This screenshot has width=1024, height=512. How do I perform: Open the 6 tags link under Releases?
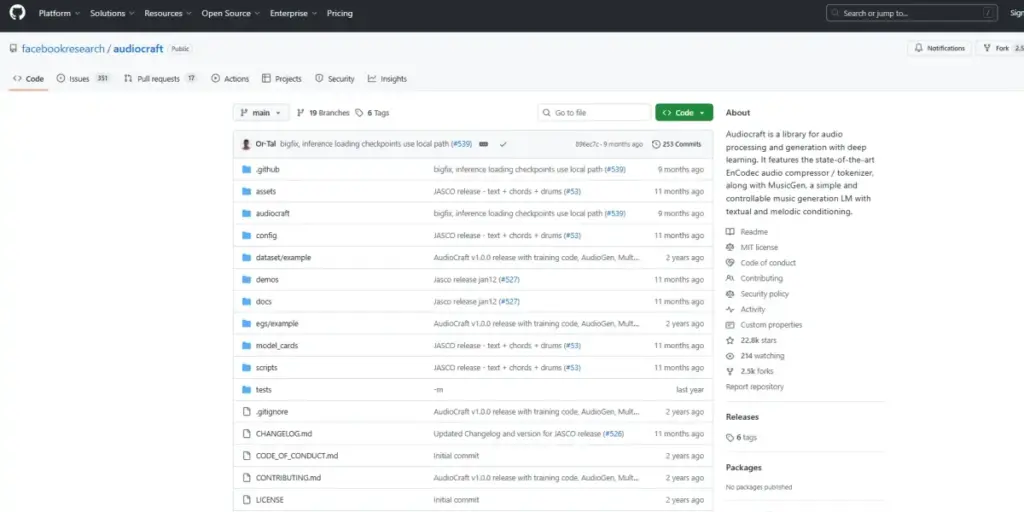(x=741, y=438)
